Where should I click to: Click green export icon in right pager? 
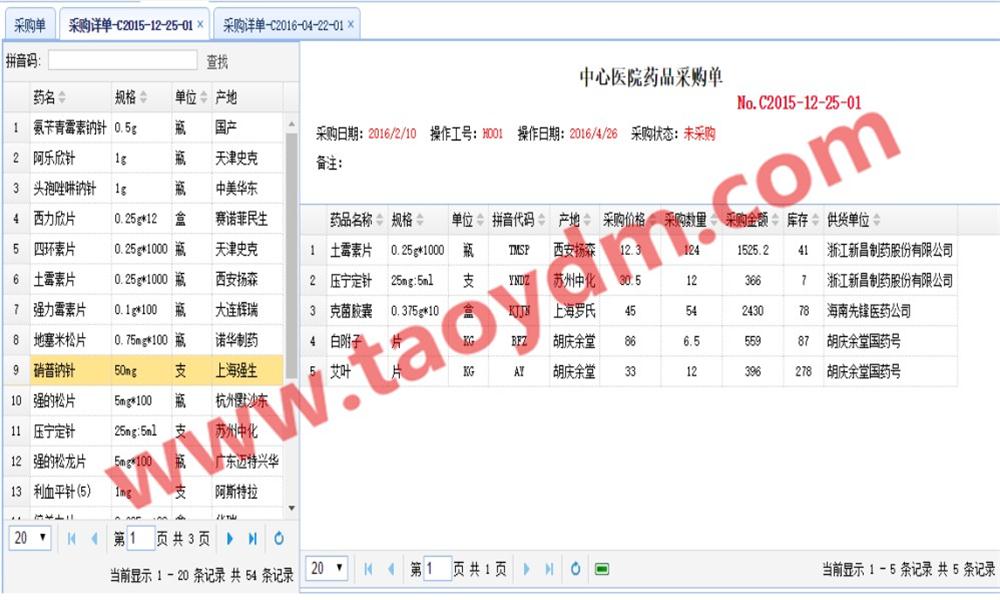pos(602,569)
